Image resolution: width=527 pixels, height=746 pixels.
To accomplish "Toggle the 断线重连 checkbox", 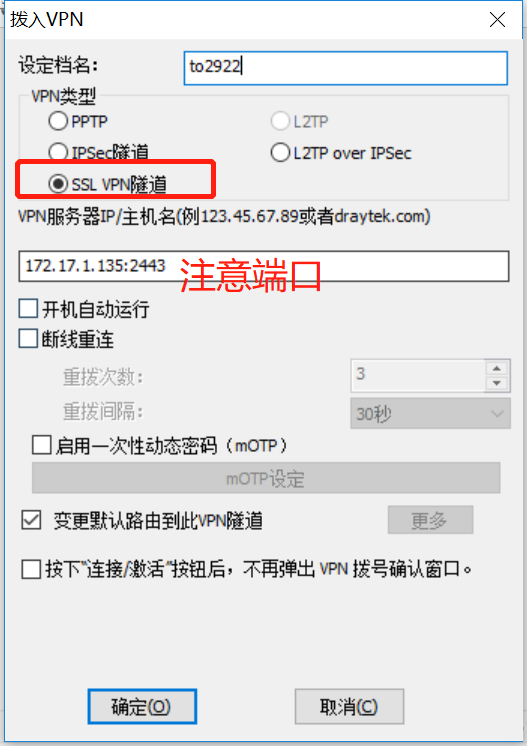I will tap(28, 339).
